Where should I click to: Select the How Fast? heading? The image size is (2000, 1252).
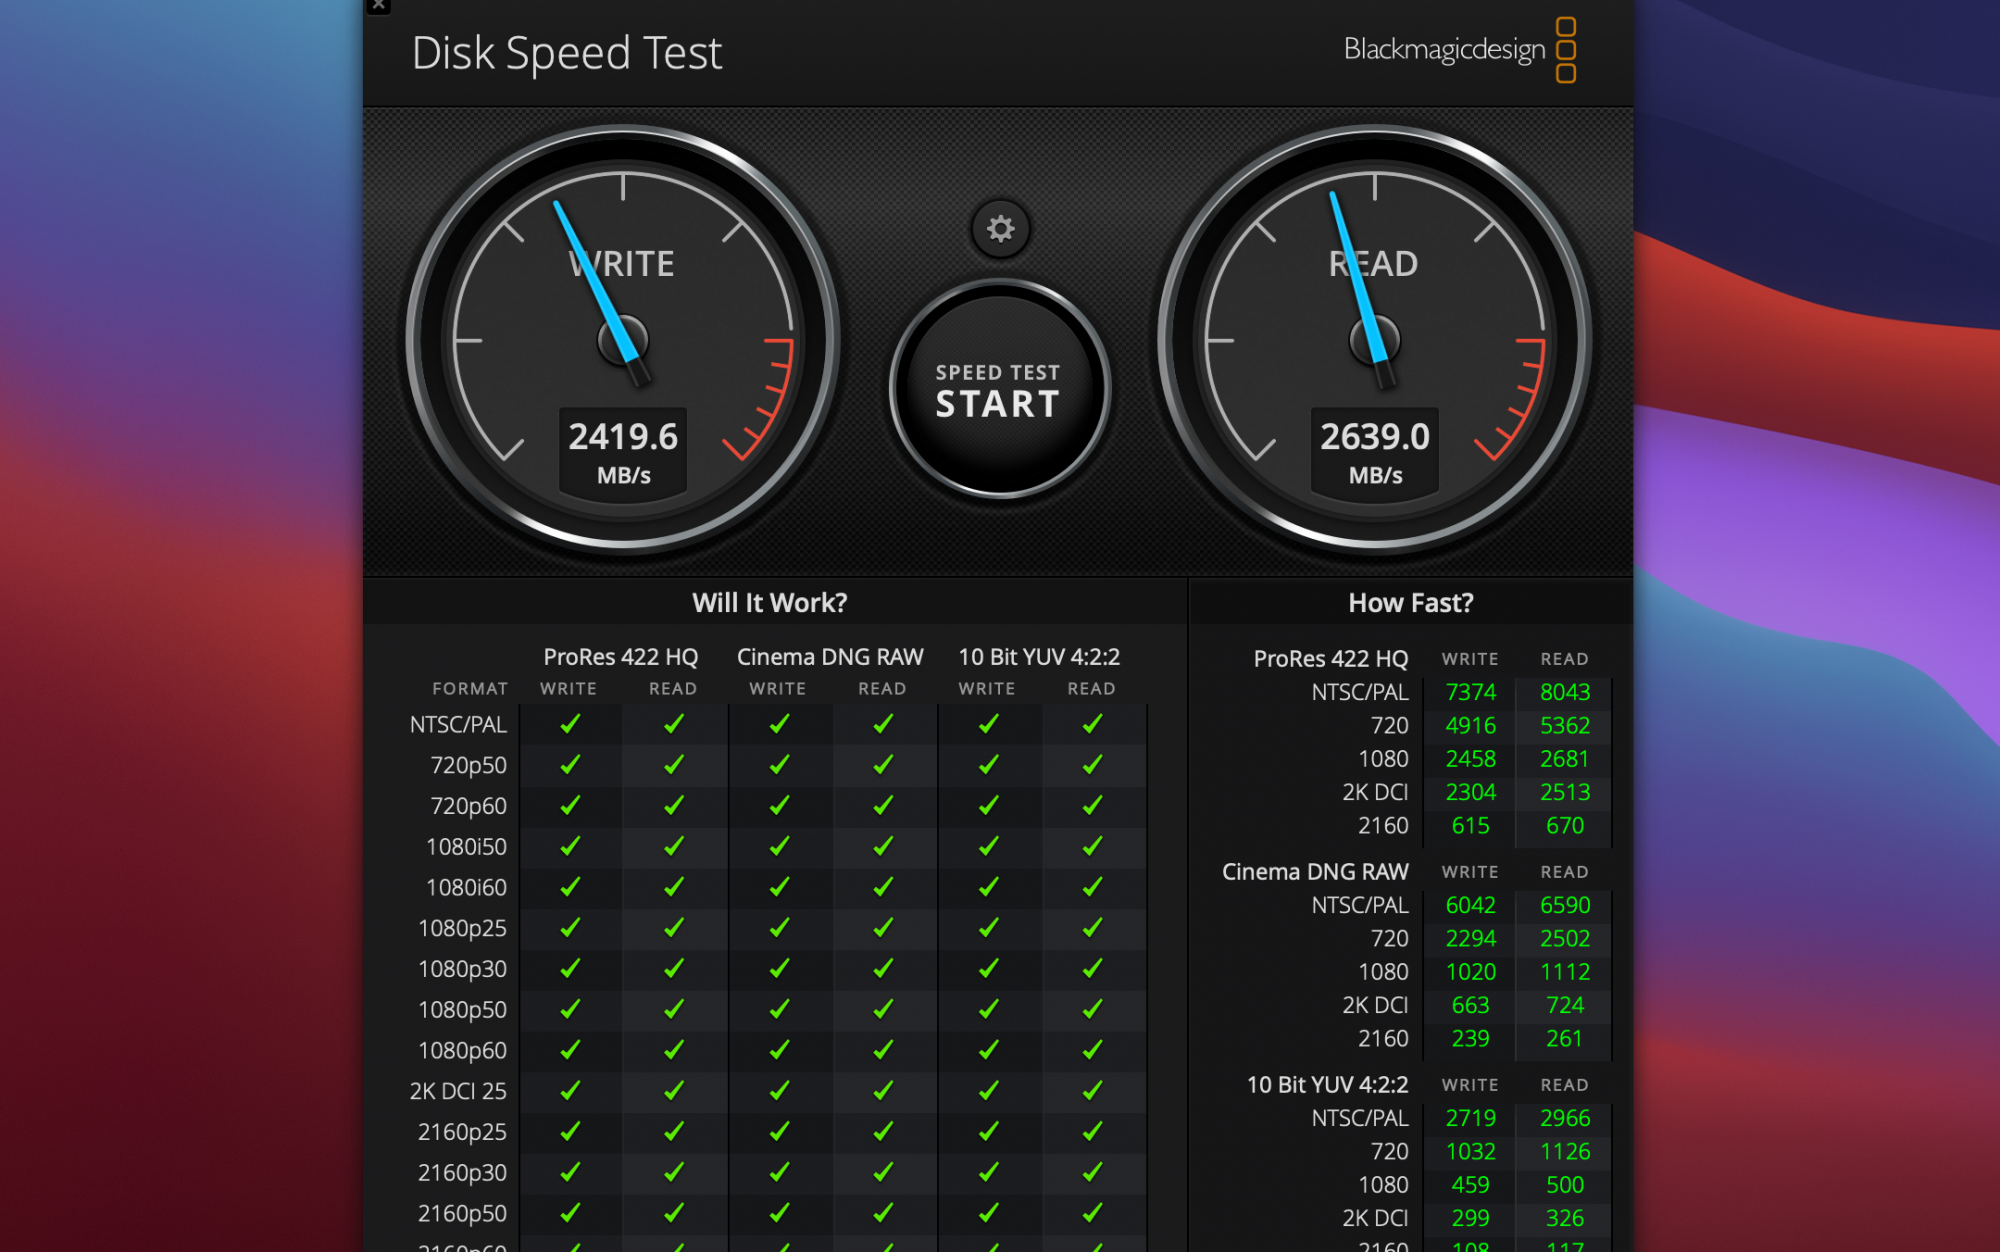pyautogui.click(x=1410, y=603)
